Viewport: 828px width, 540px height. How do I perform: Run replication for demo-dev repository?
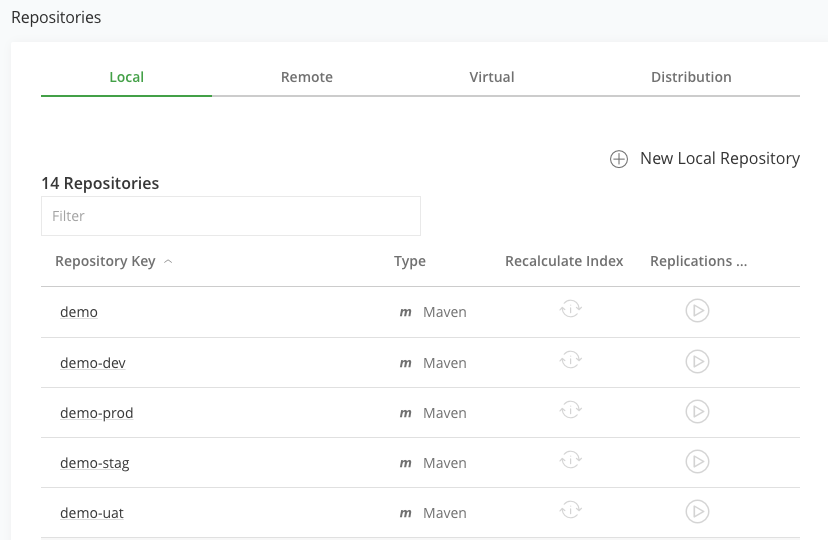point(697,361)
